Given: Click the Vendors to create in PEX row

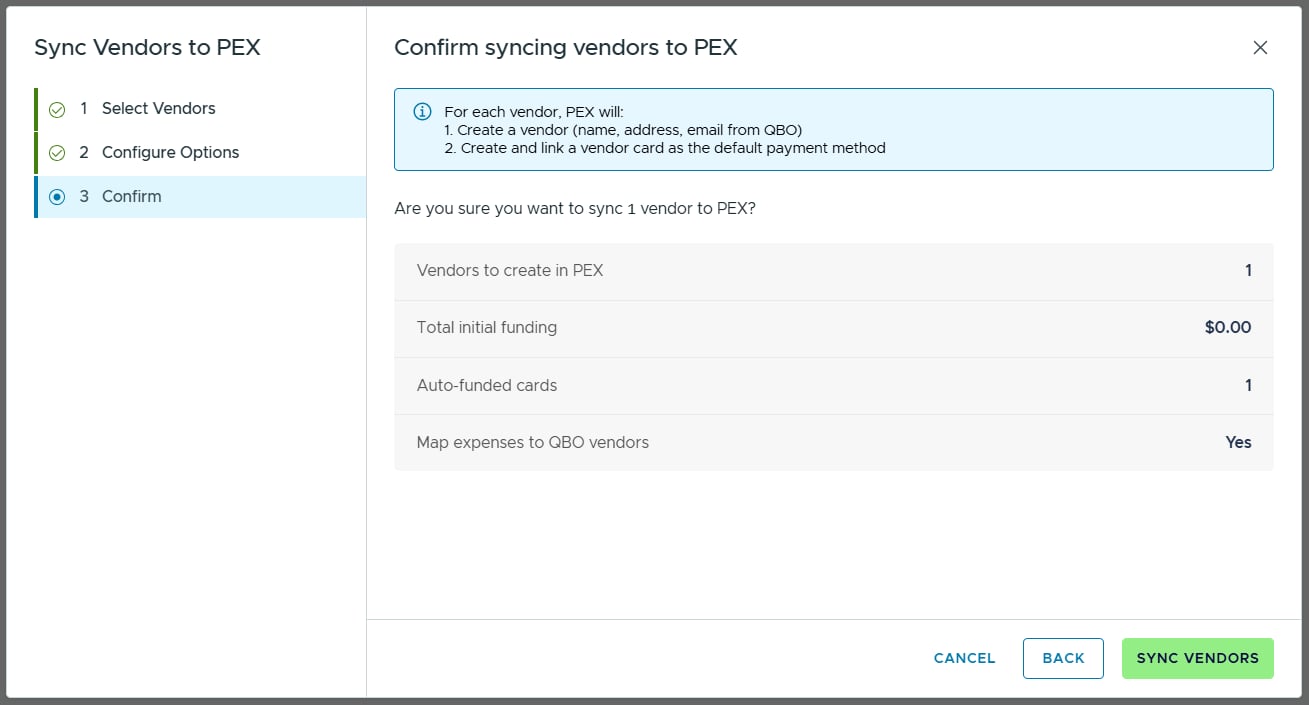Looking at the screenshot, I should [834, 271].
